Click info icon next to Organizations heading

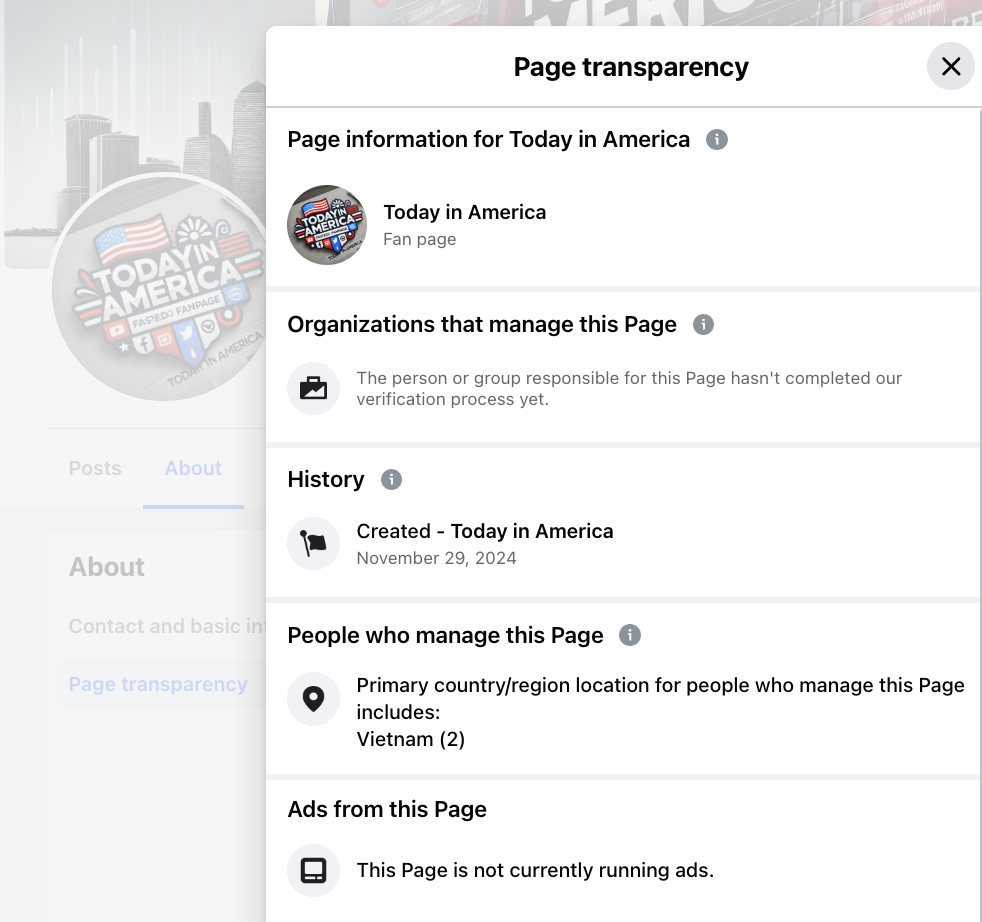[x=703, y=324]
